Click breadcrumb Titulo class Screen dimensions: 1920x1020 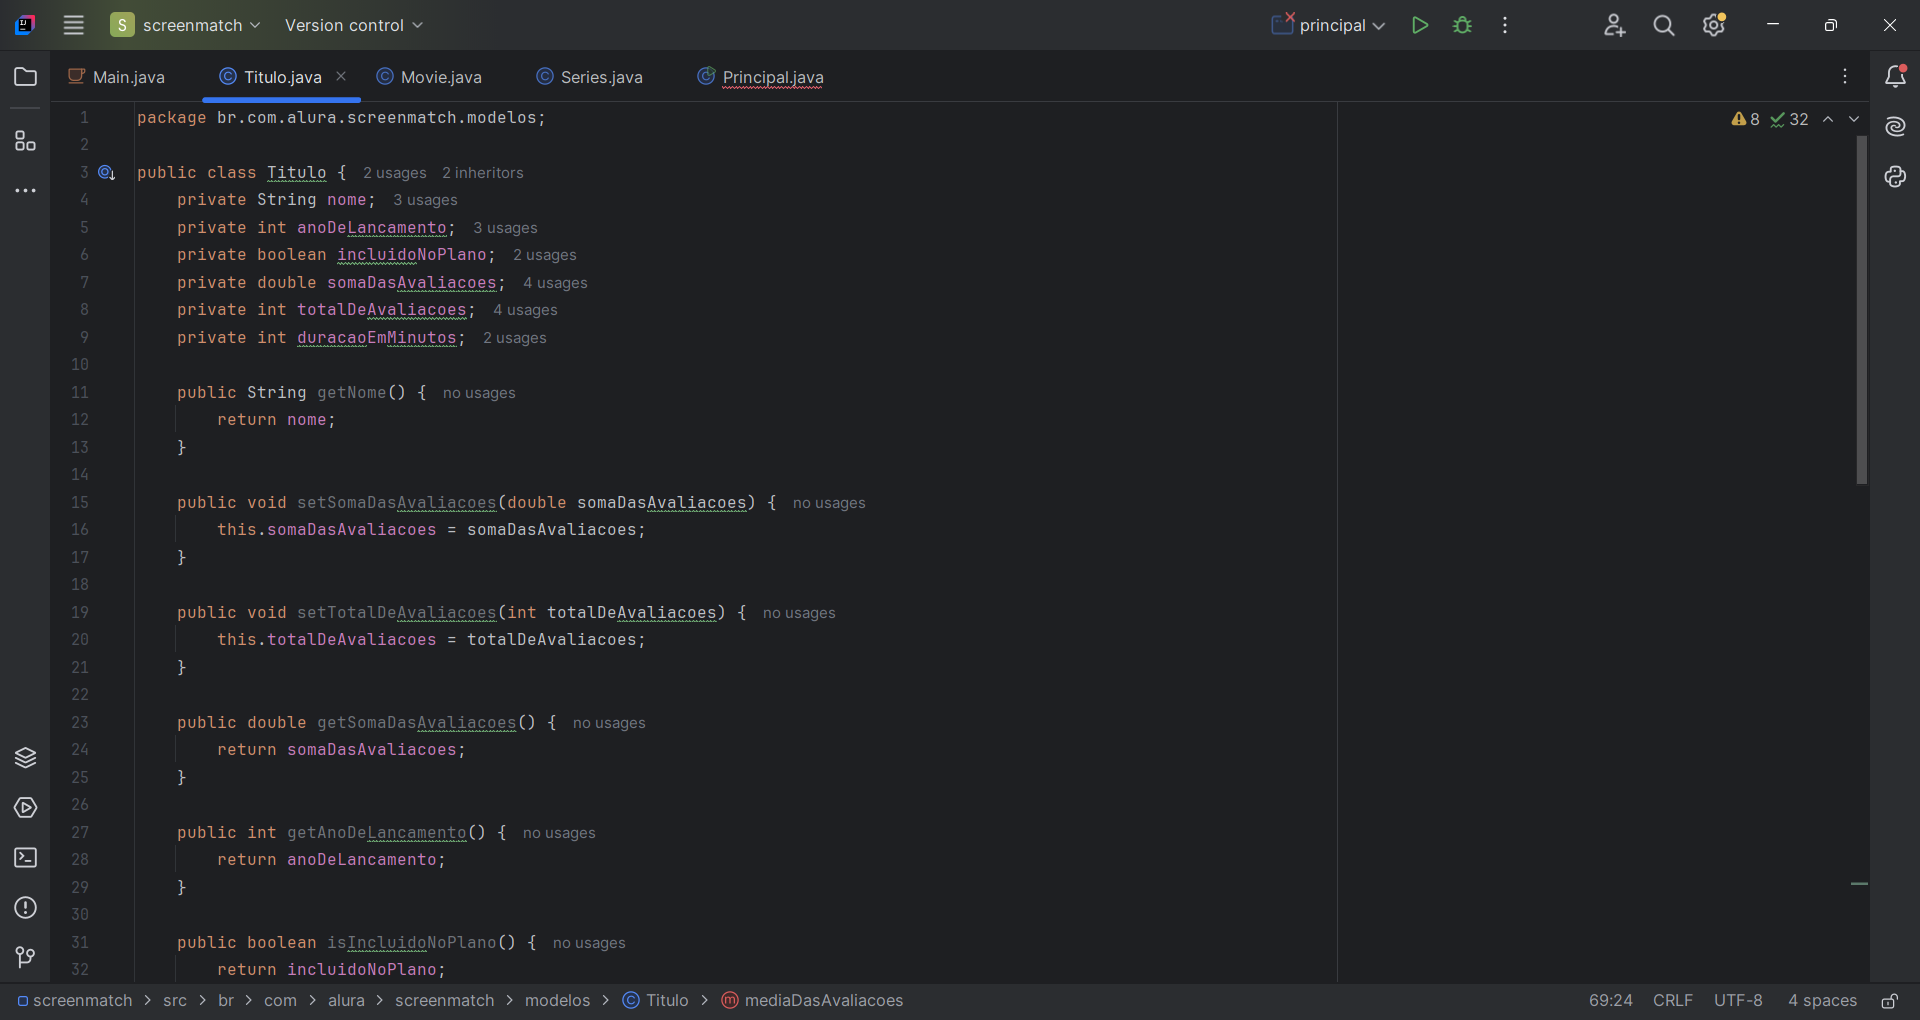pos(656,1001)
